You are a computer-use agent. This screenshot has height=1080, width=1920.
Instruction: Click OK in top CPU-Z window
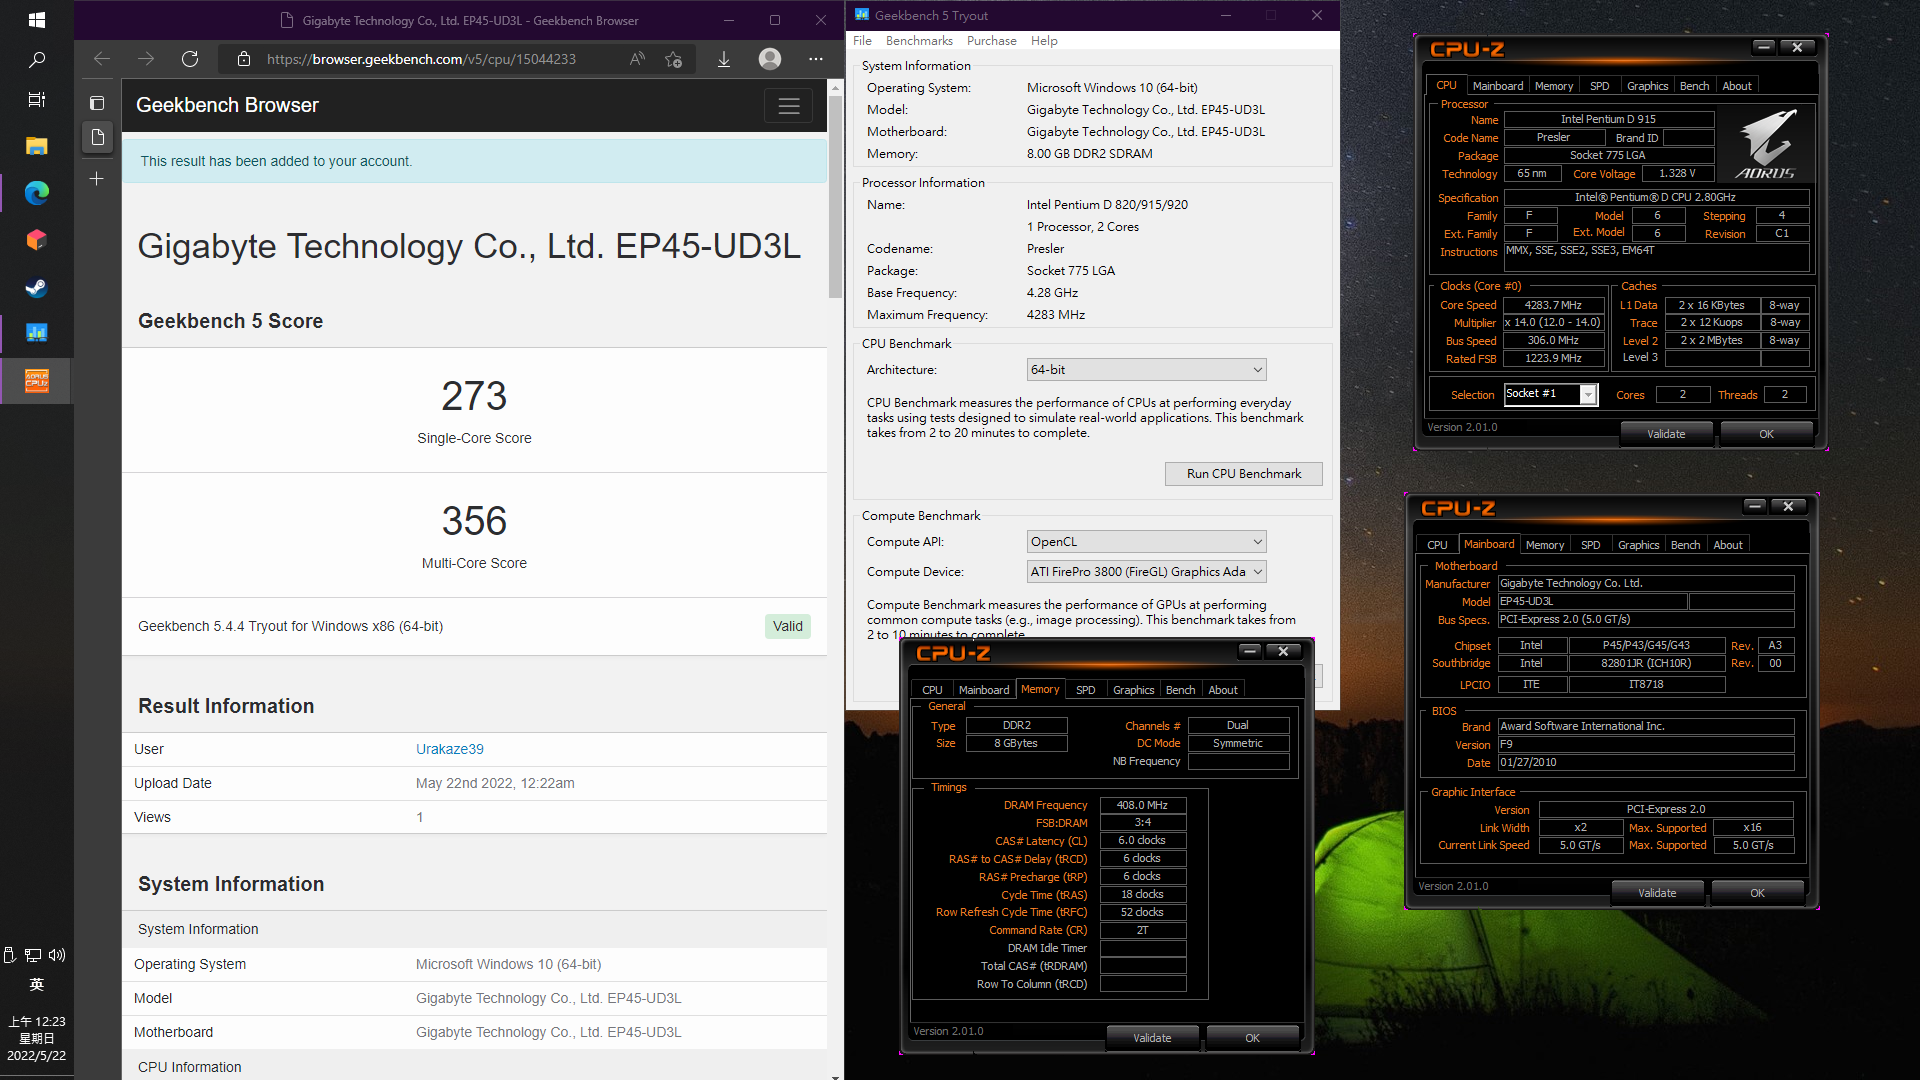1766,434
